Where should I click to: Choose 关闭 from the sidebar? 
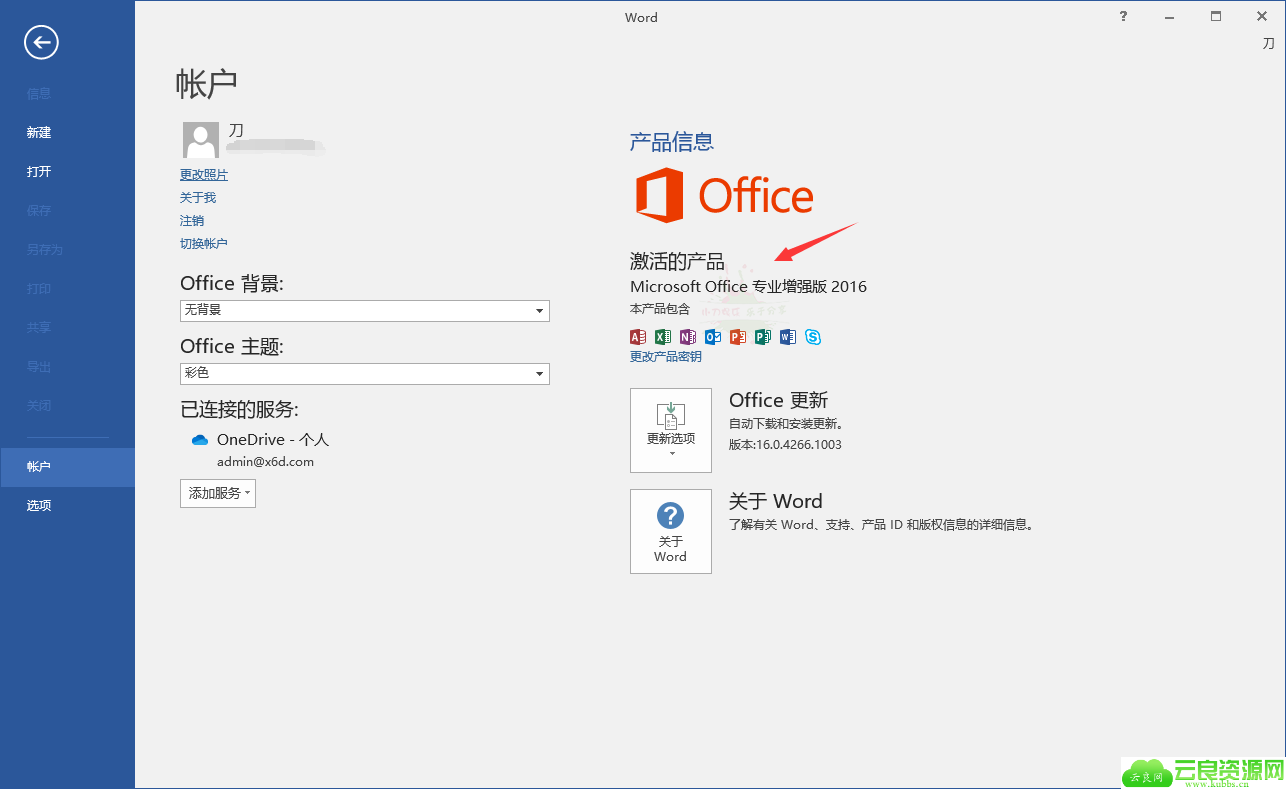coord(39,405)
